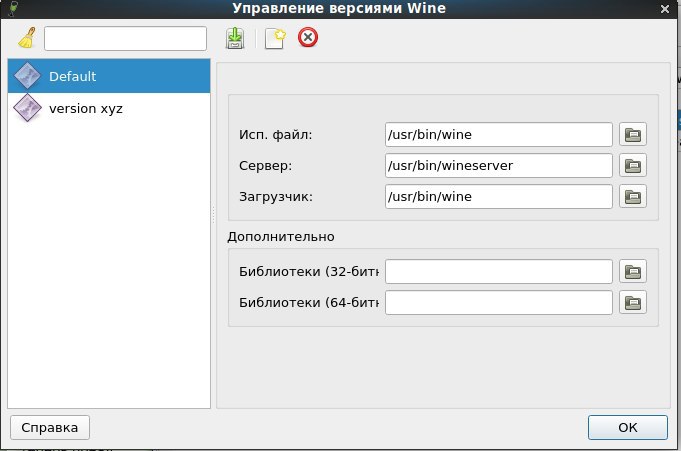
Task: Click the Wine glass title bar icon
Action: click(x=13, y=8)
